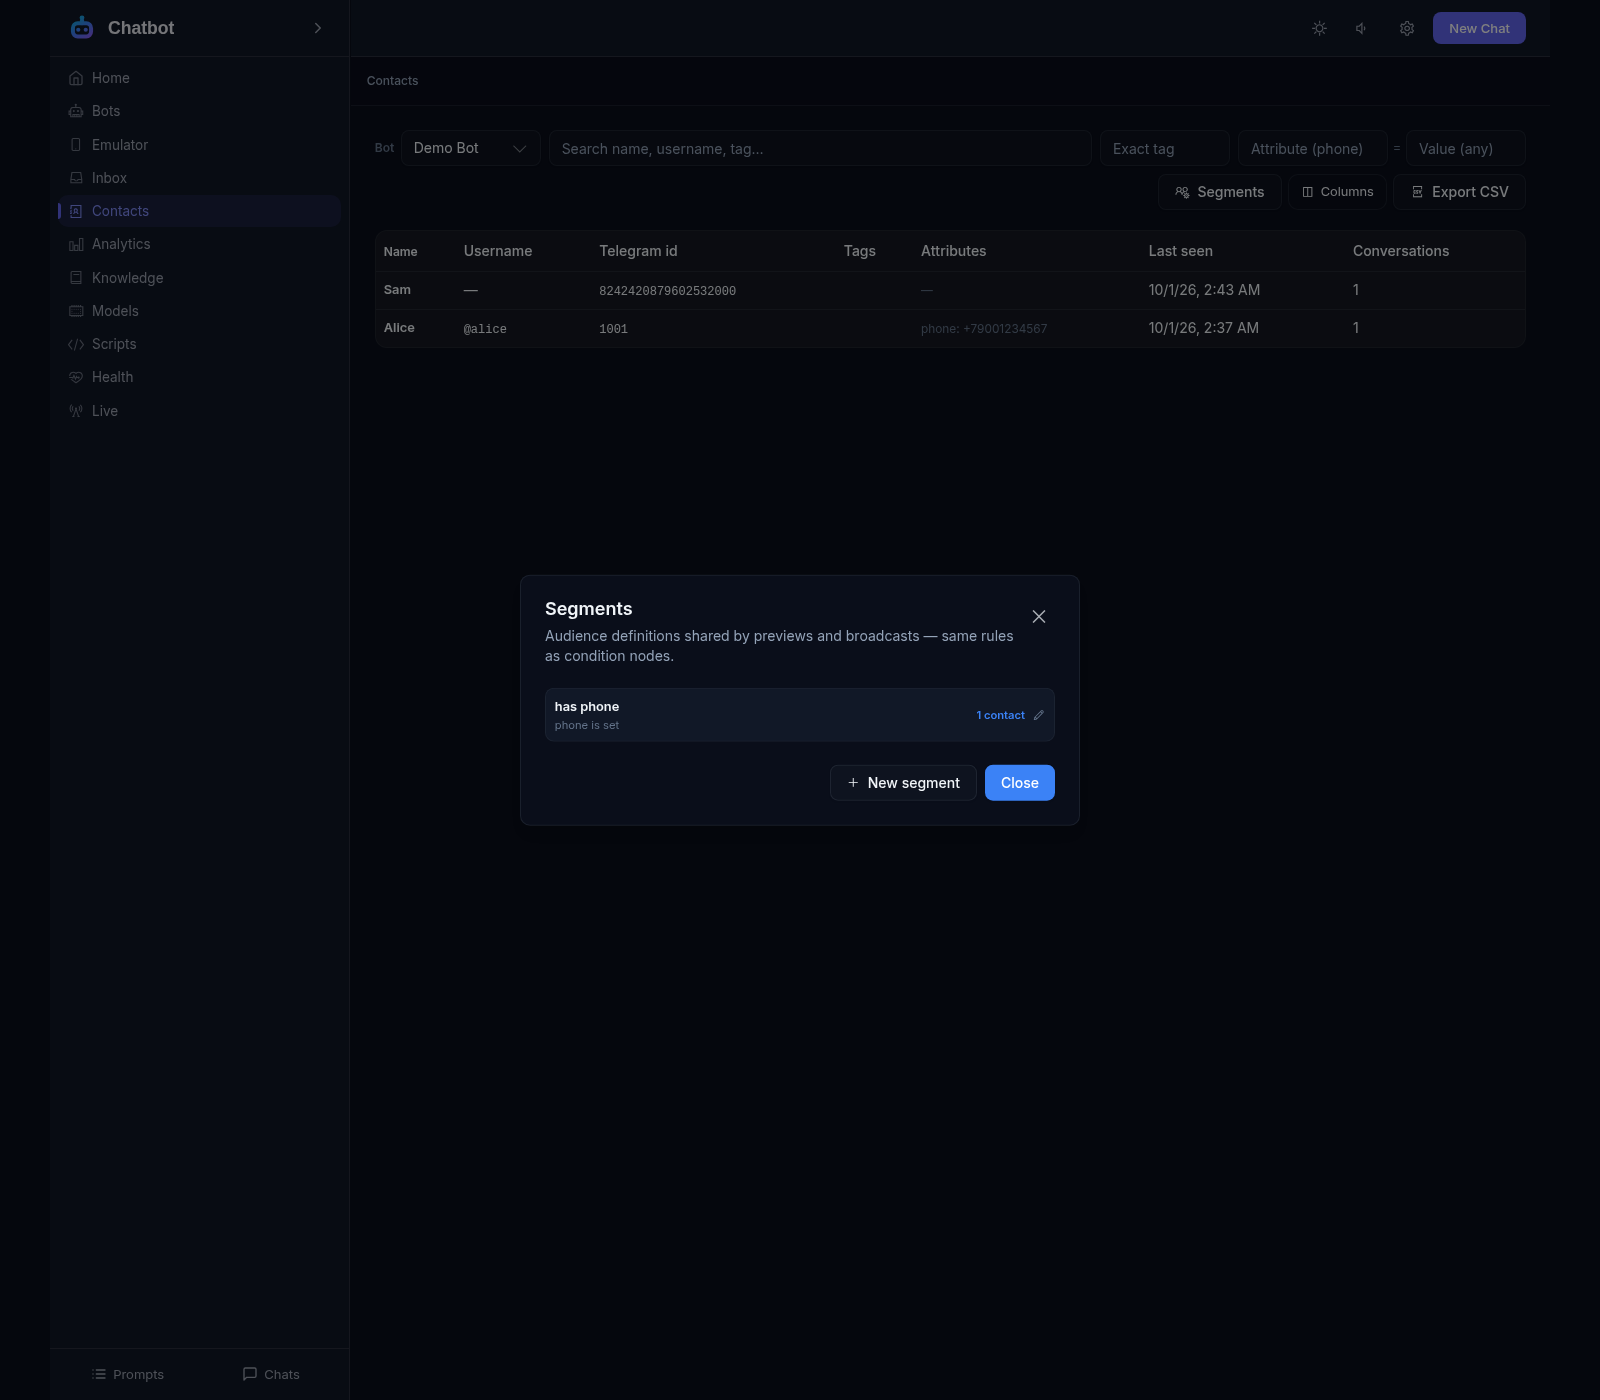Click the Conversations column header
1600x1400 pixels.
tap(1401, 251)
